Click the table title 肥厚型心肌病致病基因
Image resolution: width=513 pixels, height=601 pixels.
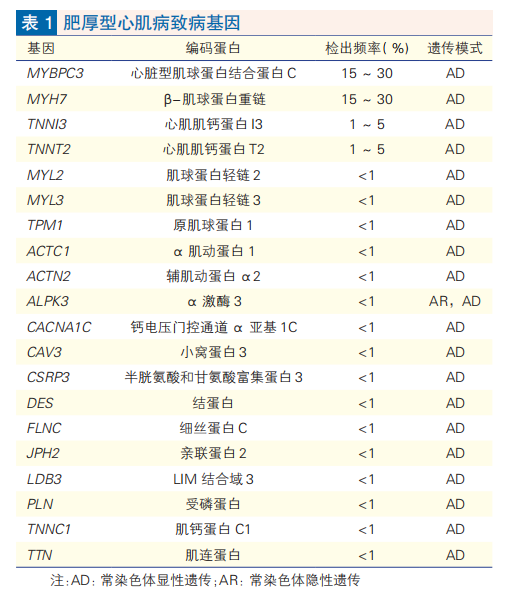coord(152,23)
